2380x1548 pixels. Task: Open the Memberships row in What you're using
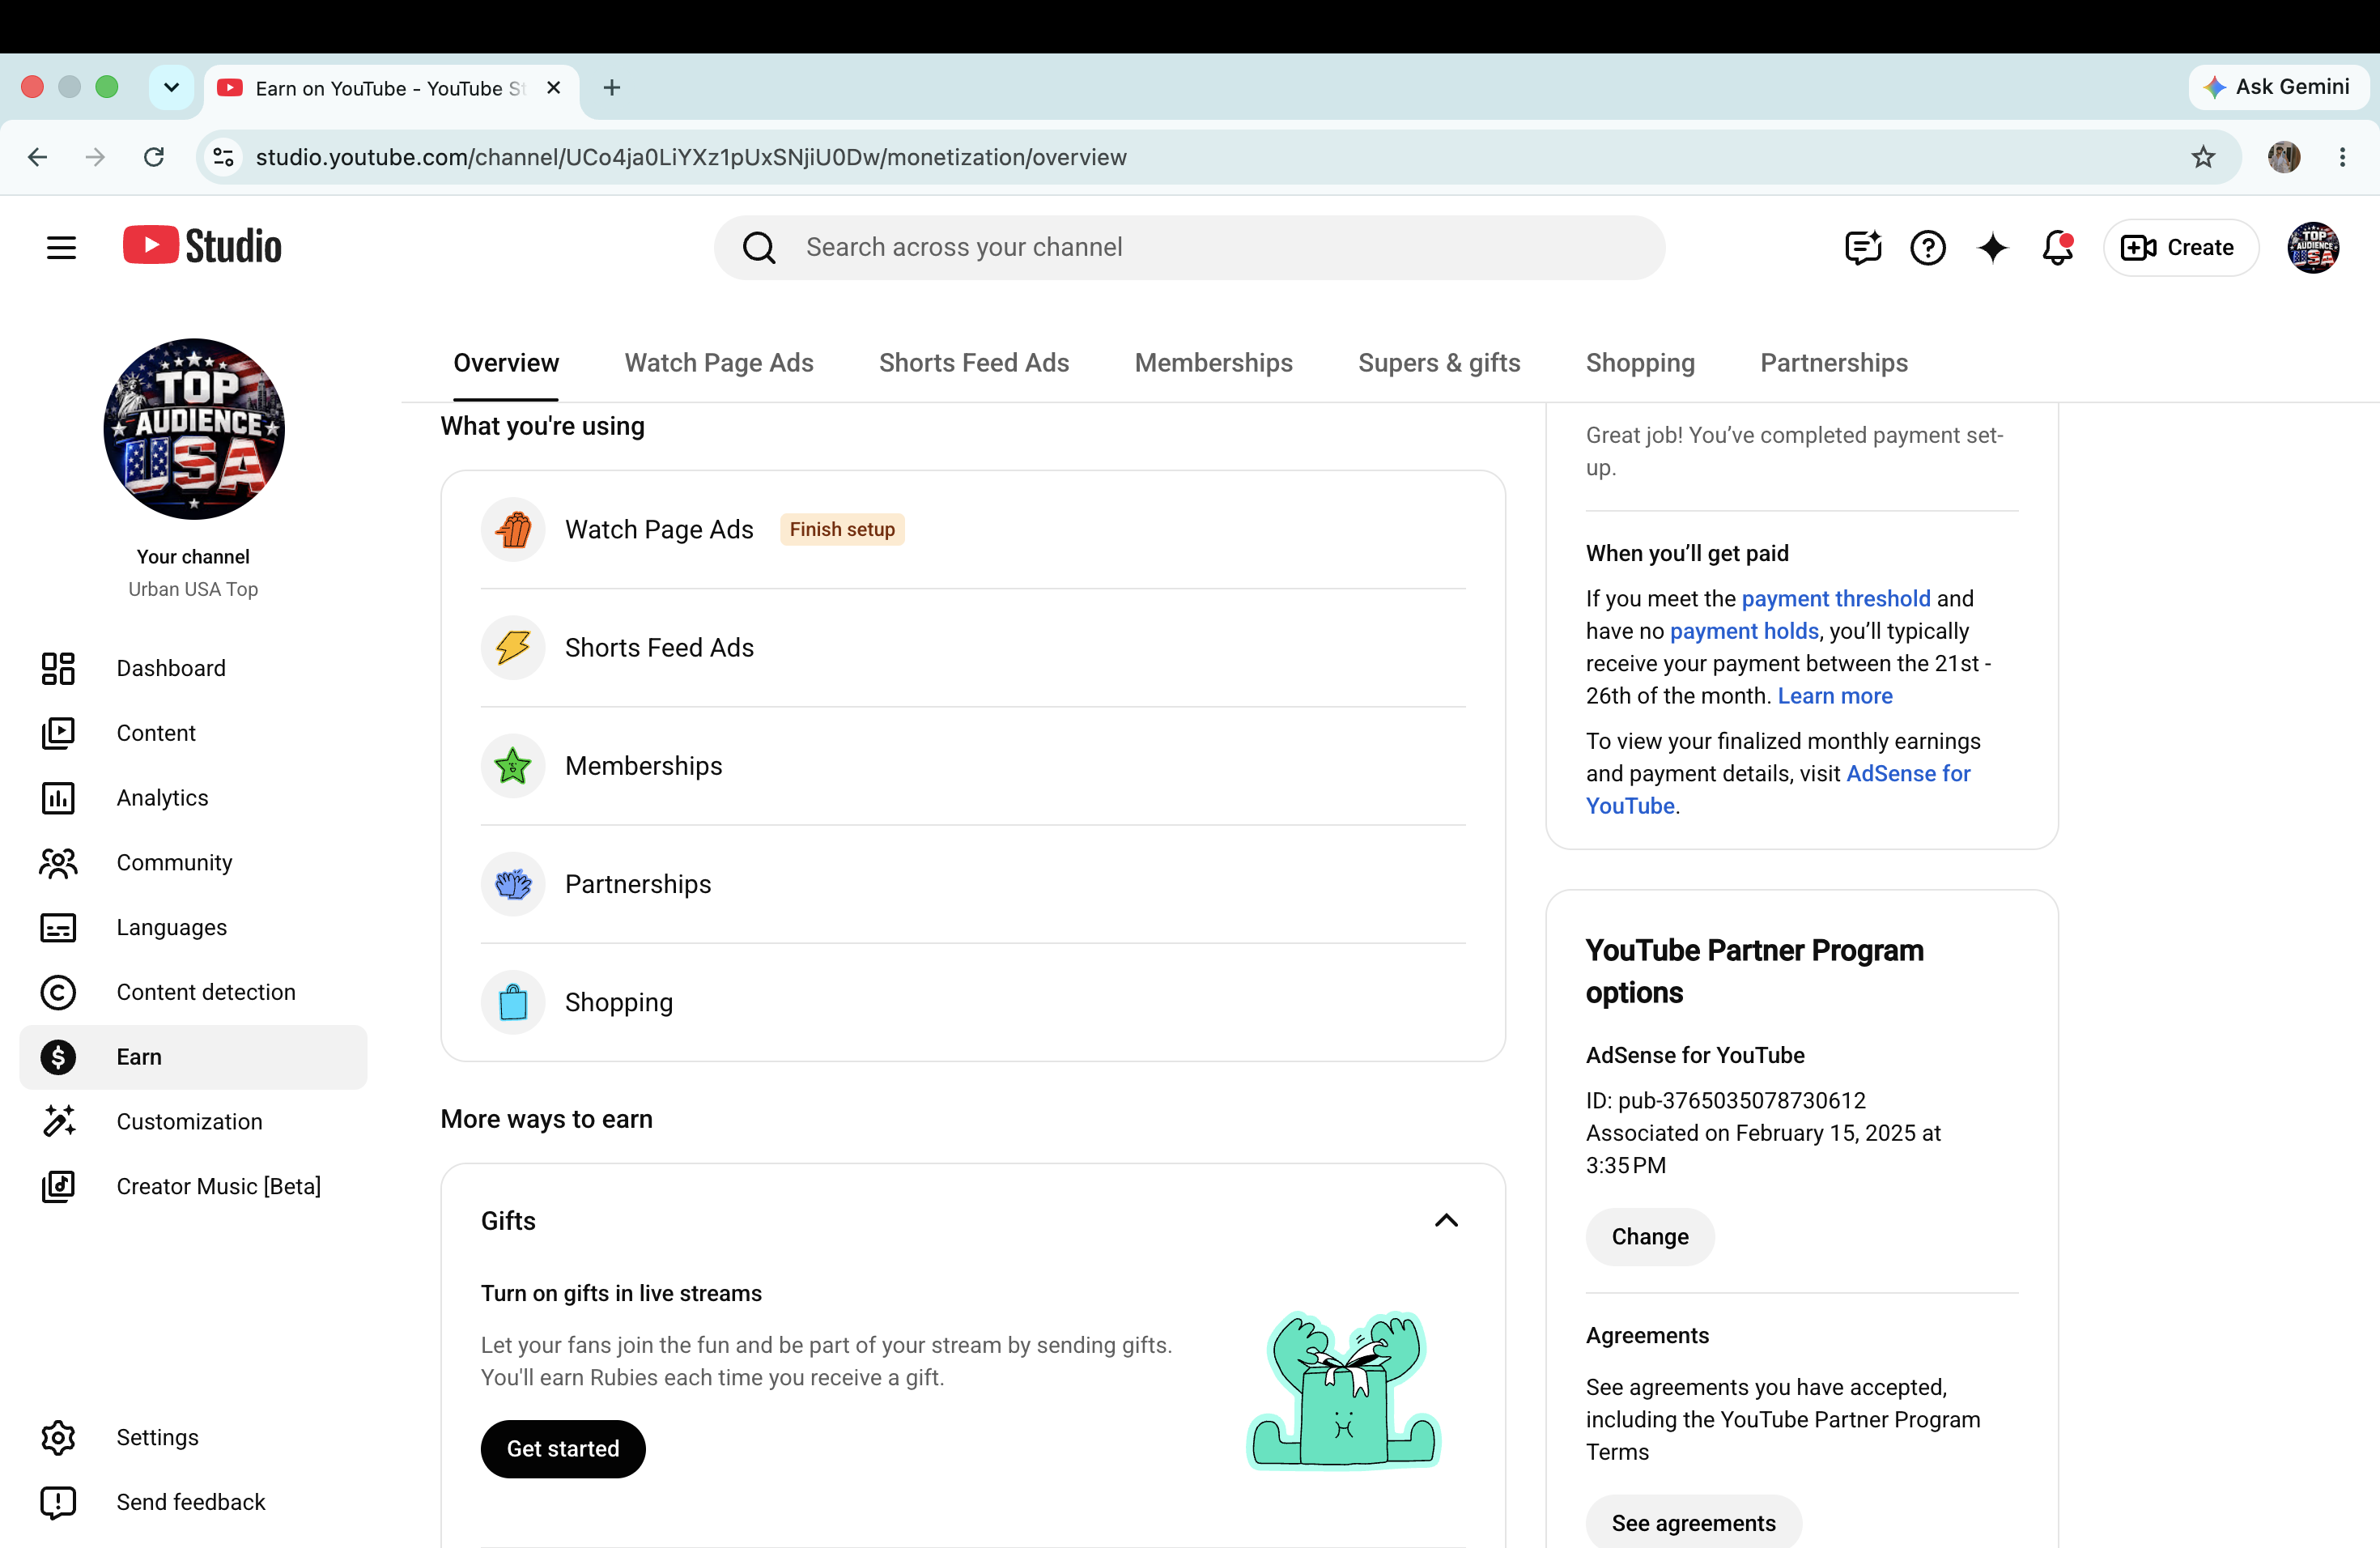[x=973, y=766]
